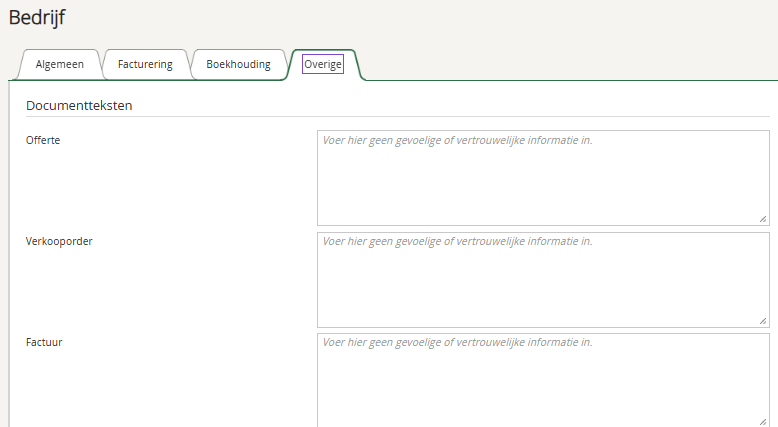Grab the Verkooporder textarea resize grip
This screenshot has width=778, height=427.
coord(763,321)
